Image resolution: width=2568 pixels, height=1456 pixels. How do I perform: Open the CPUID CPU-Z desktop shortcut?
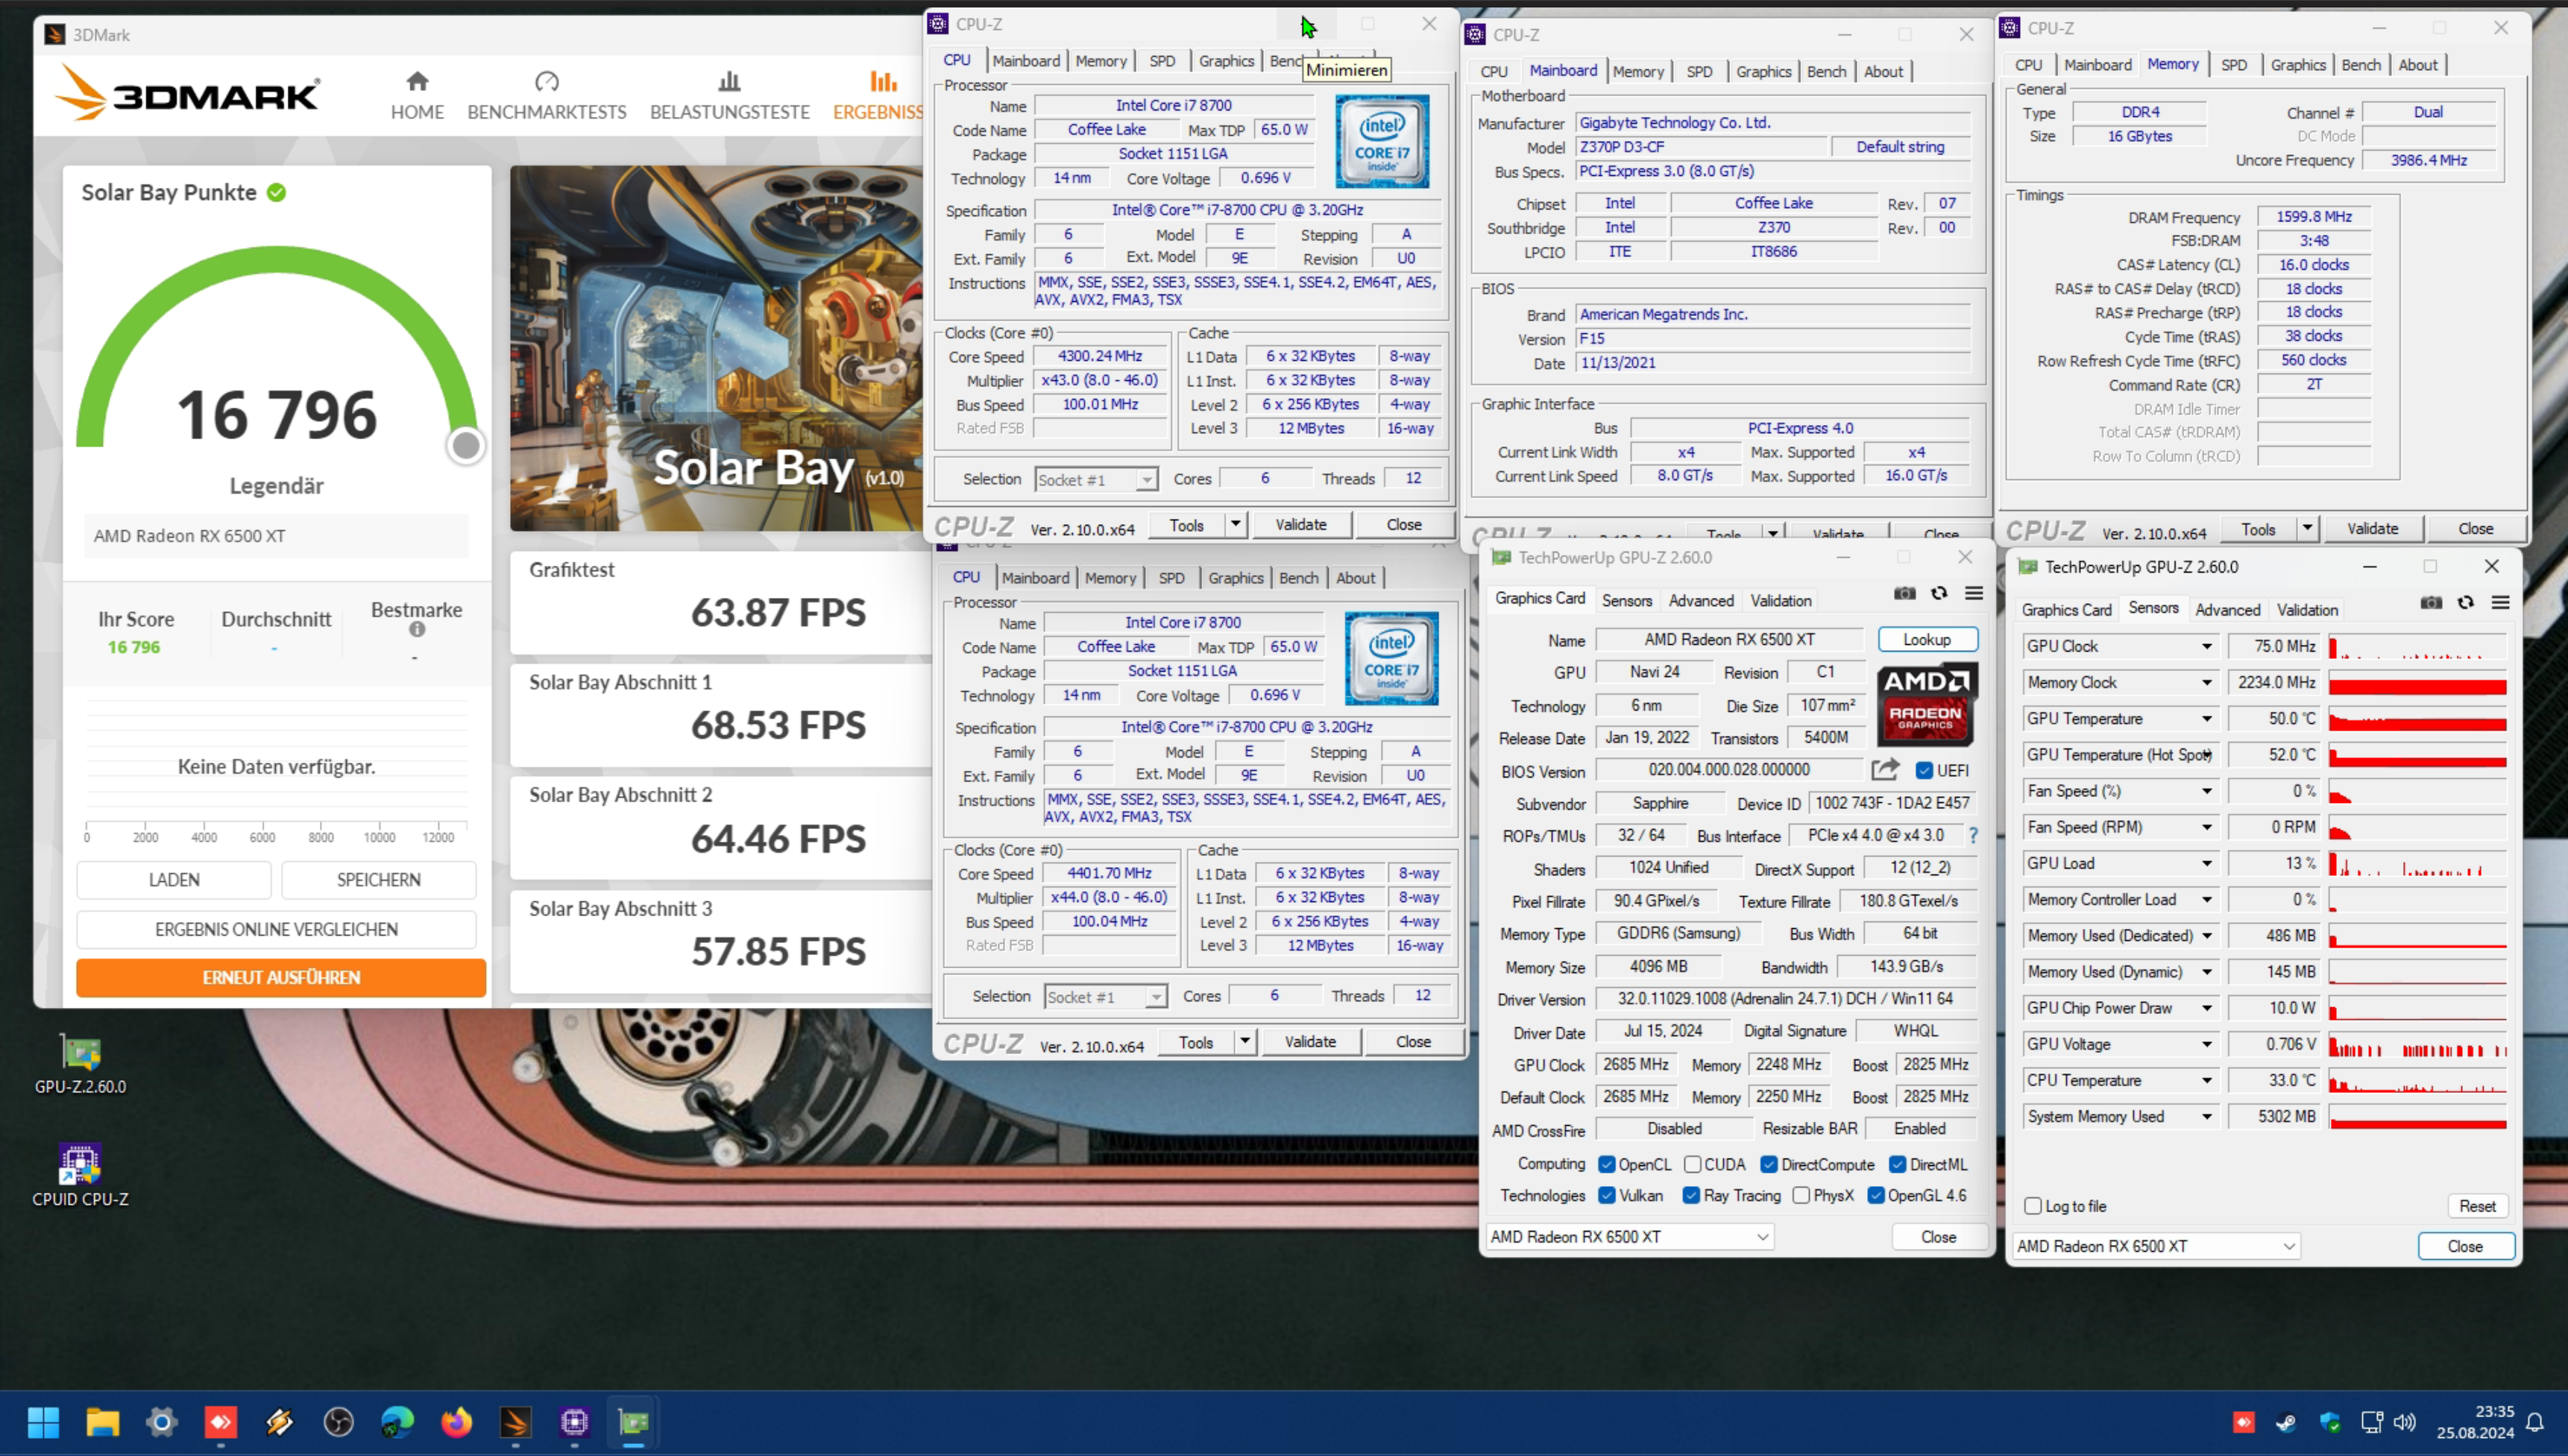coord(80,1176)
